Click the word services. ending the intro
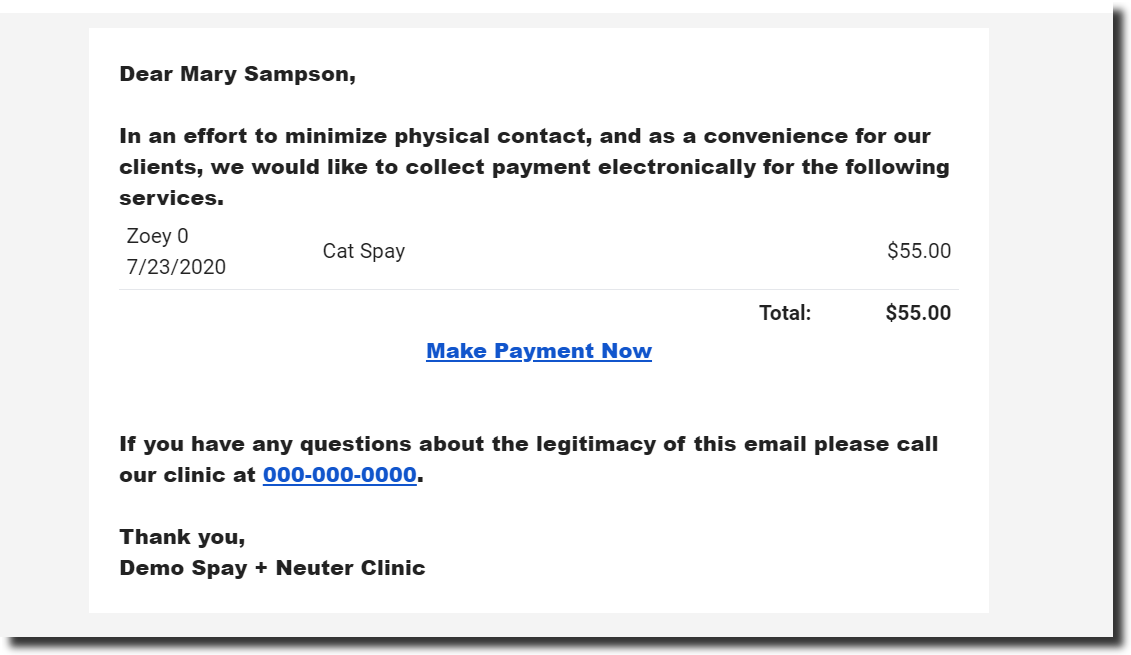 pos(171,198)
